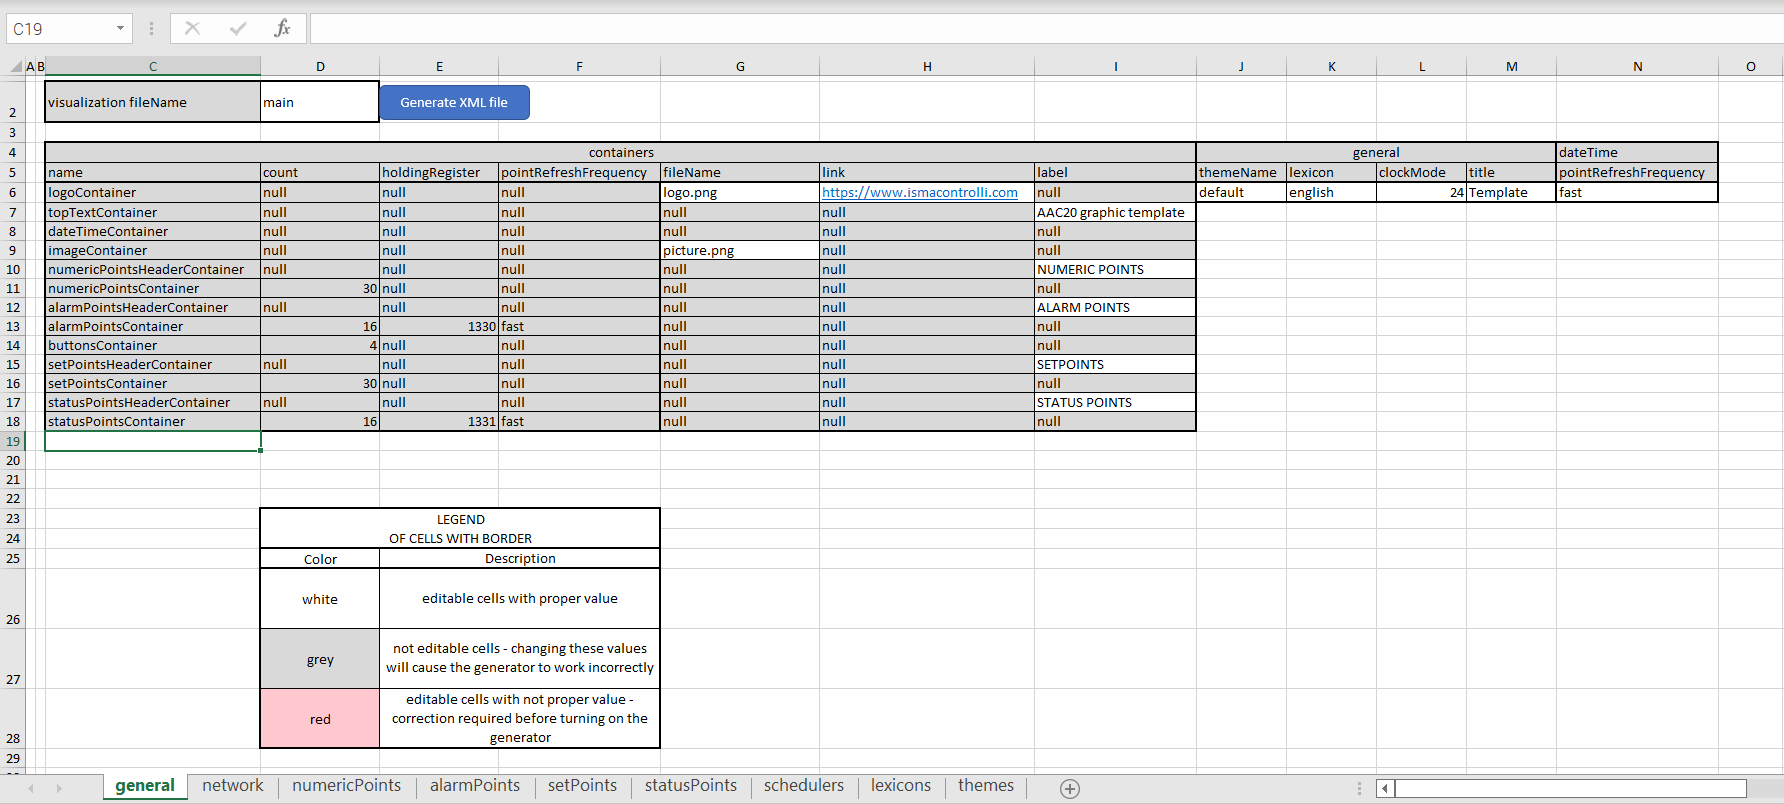Click the Enter checkmark icon in formula bar
Viewport: 1784px width, 804px height.
[238, 28]
